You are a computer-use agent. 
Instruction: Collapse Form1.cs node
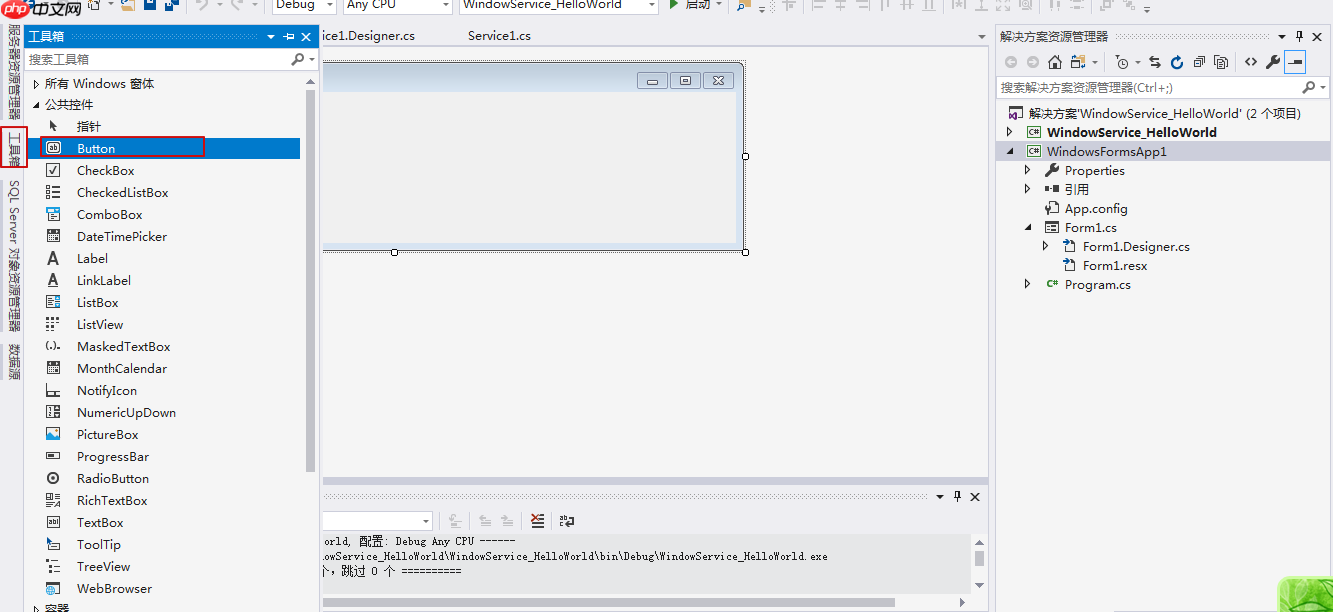tap(1027, 228)
